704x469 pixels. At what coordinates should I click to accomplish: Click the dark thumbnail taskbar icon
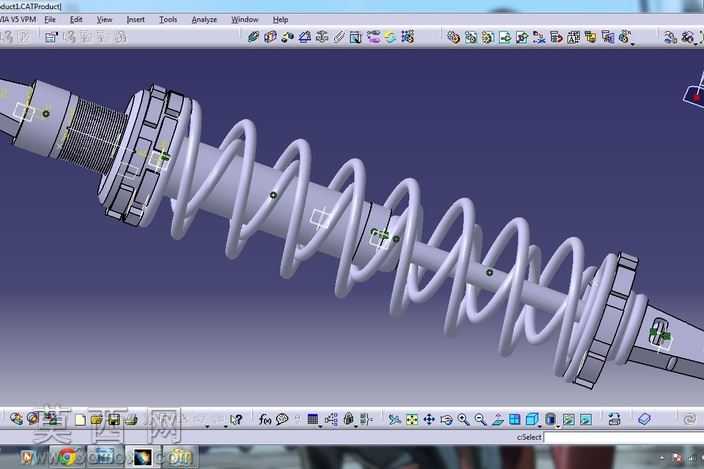pyautogui.click(x=143, y=457)
